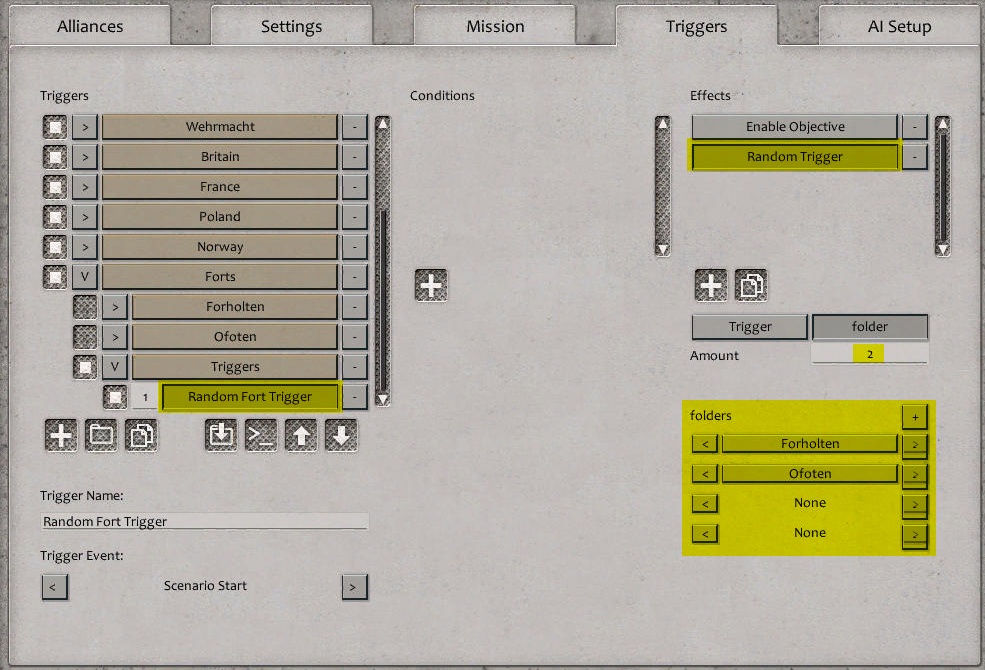
Task: Add a new condition
Action: 432,286
